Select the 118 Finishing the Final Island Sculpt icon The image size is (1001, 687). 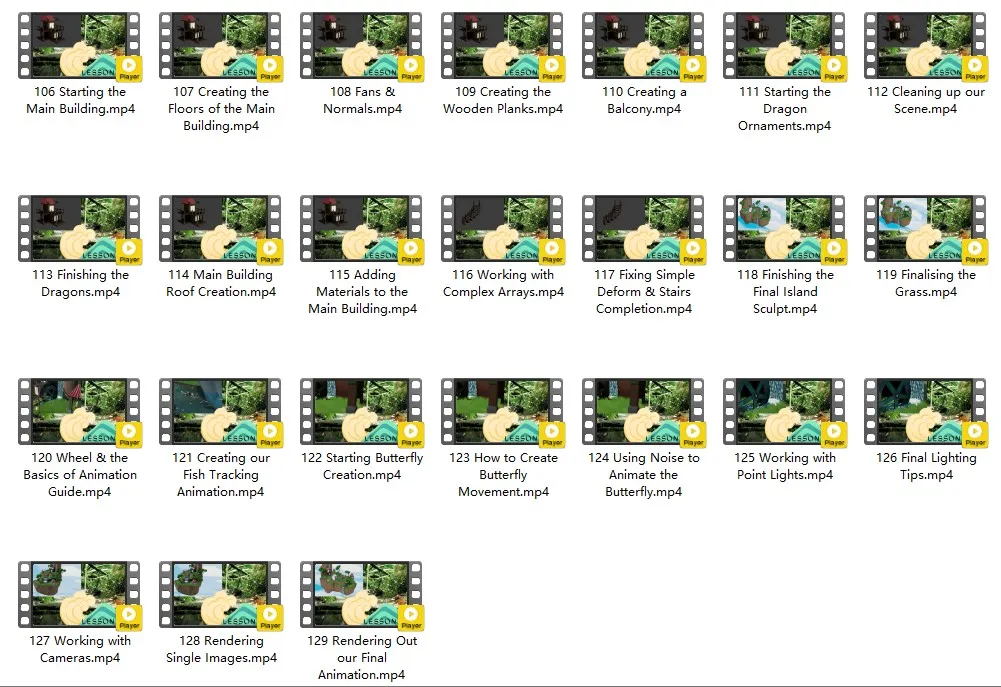(x=785, y=229)
